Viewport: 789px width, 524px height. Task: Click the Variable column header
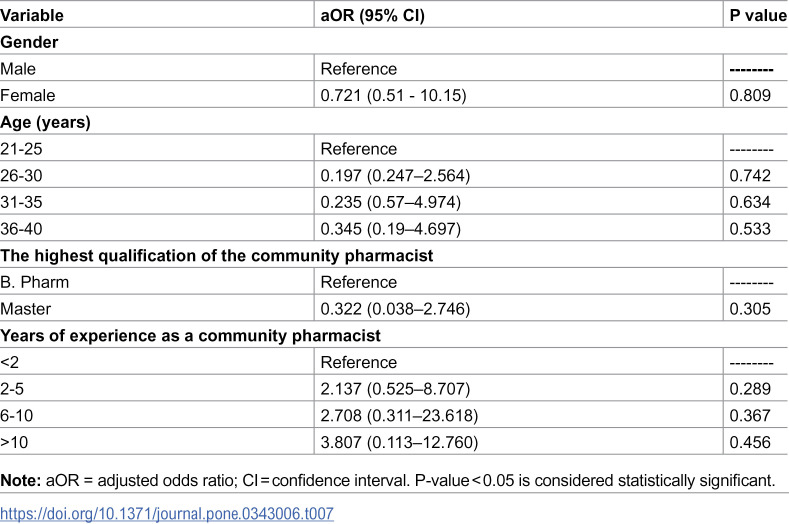pyautogui.click(x=32, y=15)
